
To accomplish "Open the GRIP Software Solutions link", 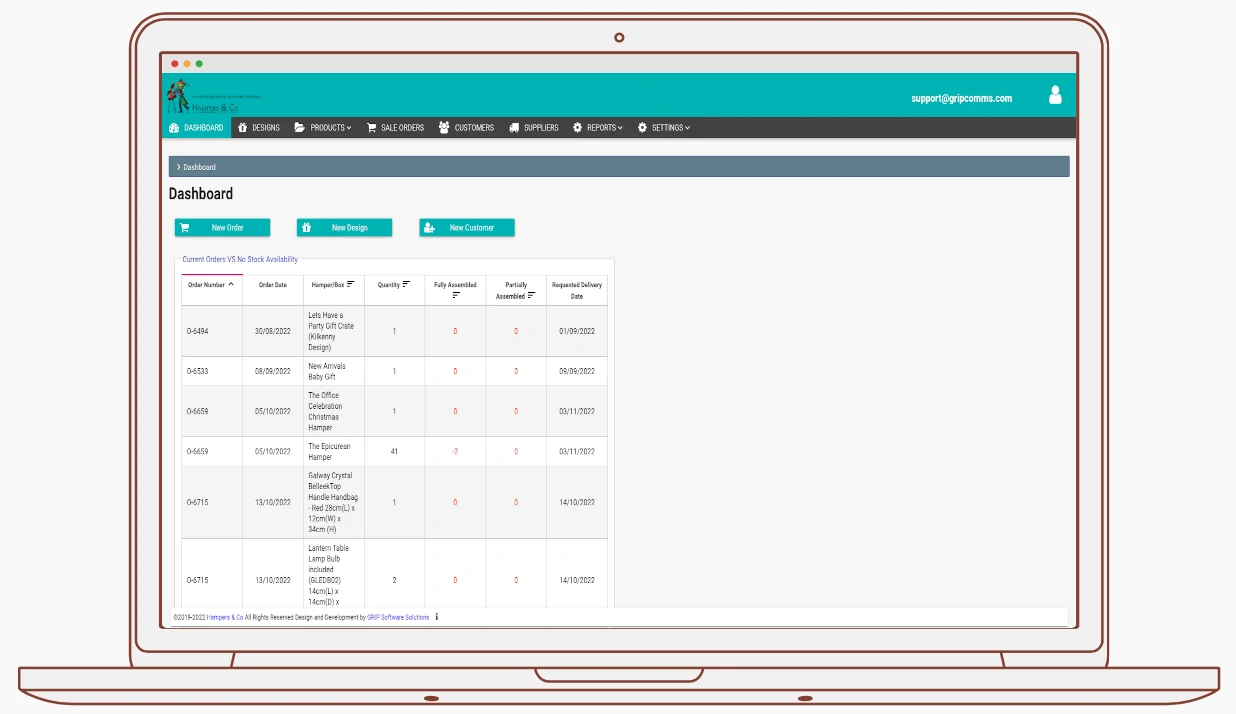I will (398, 617).
